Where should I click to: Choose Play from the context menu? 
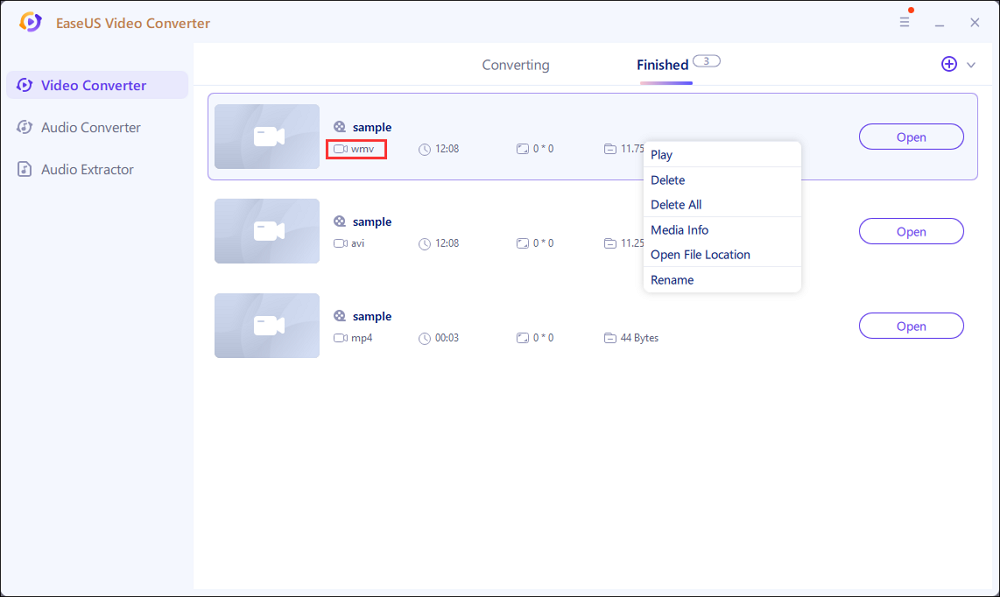click(x=662, y=155)
